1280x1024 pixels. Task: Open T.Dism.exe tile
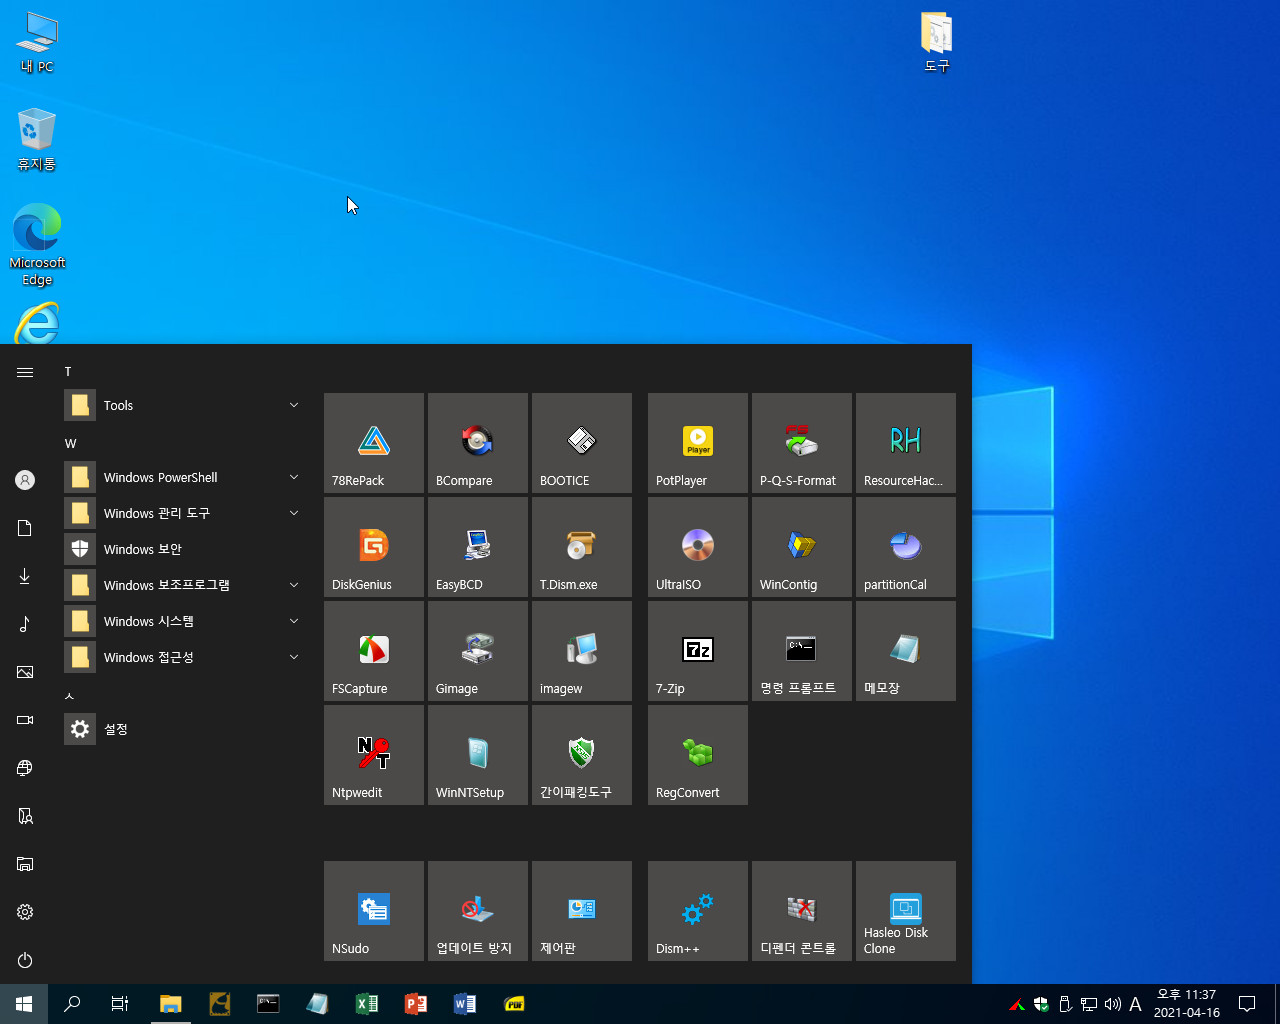tap(582, 547)
